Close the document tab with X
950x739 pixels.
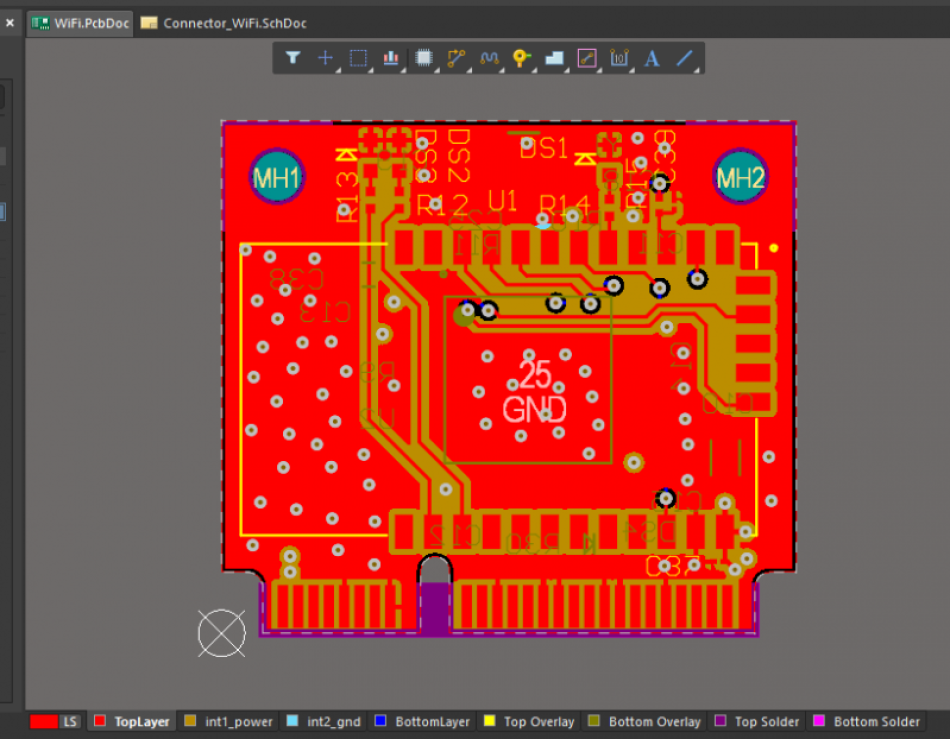coord(10,23)
